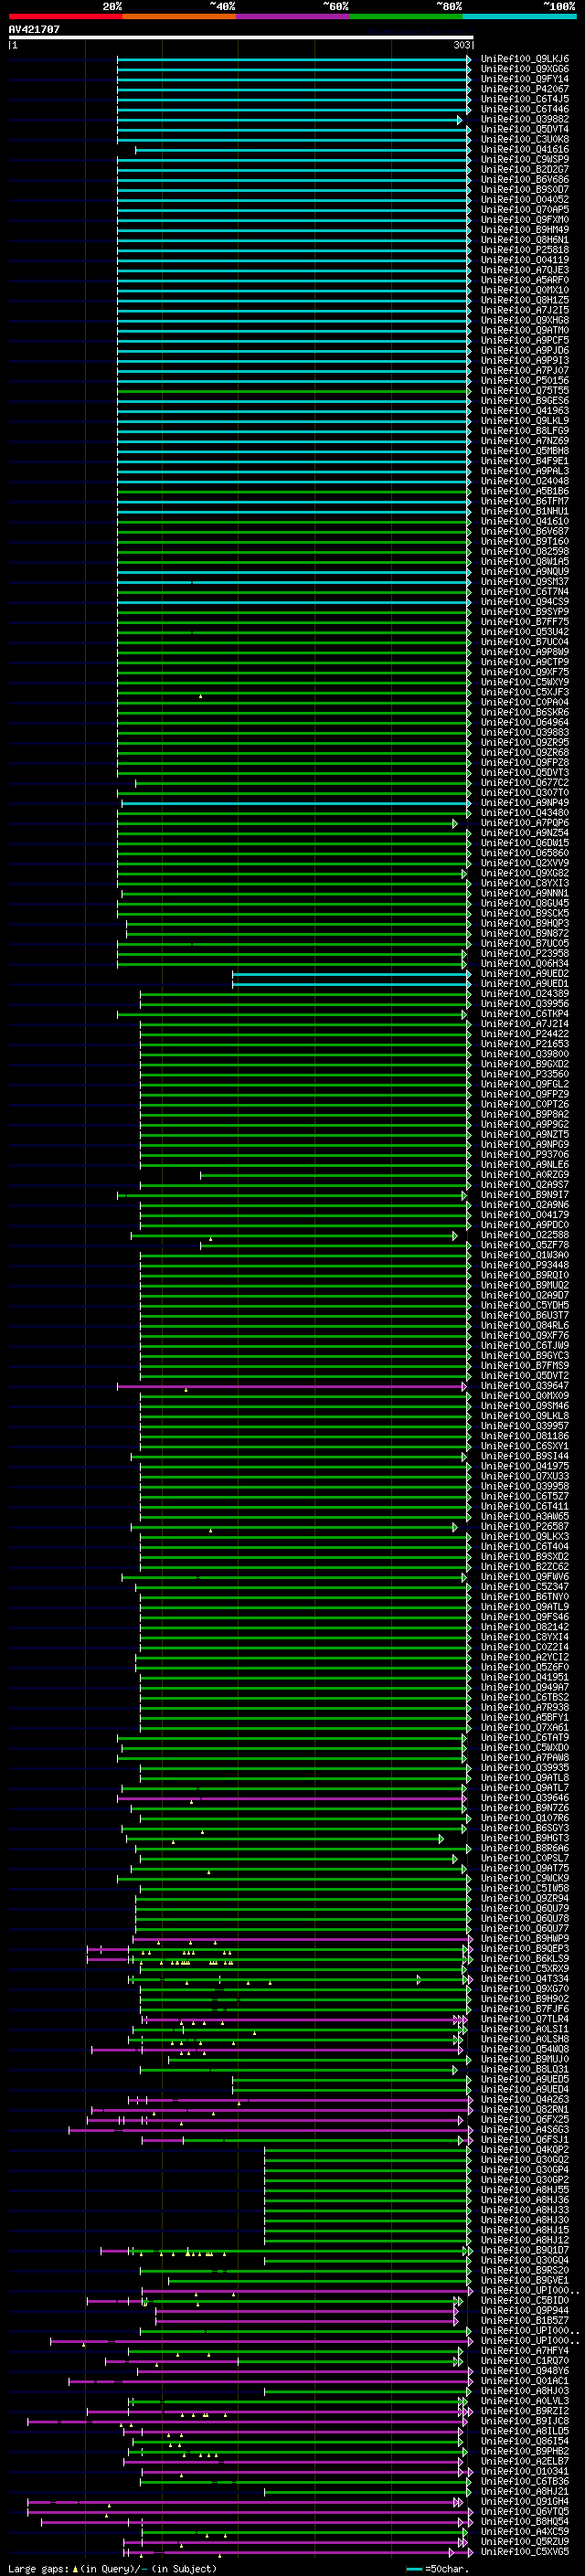
Task: Select hit label UniRef100_A3AW65
Action: pyautogui.click(x=525, y=1516)
